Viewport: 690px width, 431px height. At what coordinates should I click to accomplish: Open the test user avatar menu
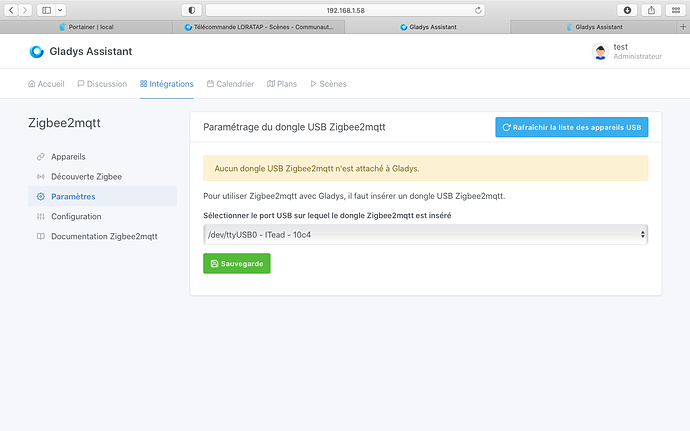600,52
